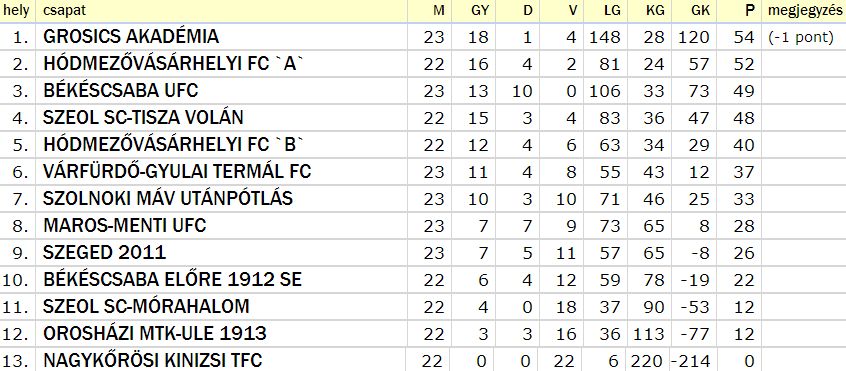This screenshot has height=371, width=846.
Task: Select the GROSICS AKADÉMIA team name
Action: click(x=131, y=36)
